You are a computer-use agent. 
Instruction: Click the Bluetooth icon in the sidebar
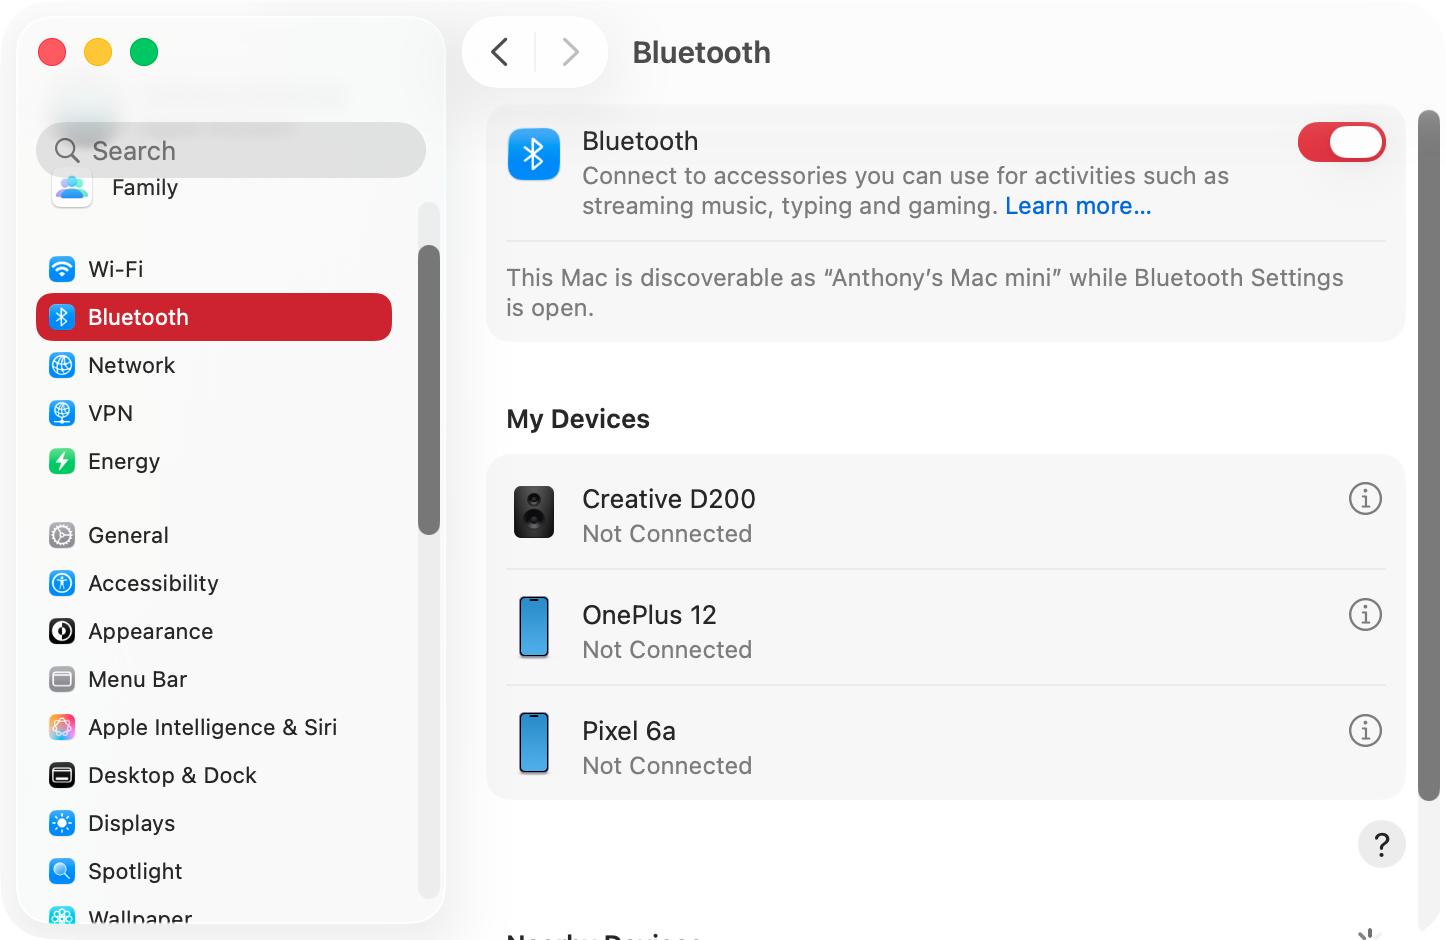pos(62,317)
